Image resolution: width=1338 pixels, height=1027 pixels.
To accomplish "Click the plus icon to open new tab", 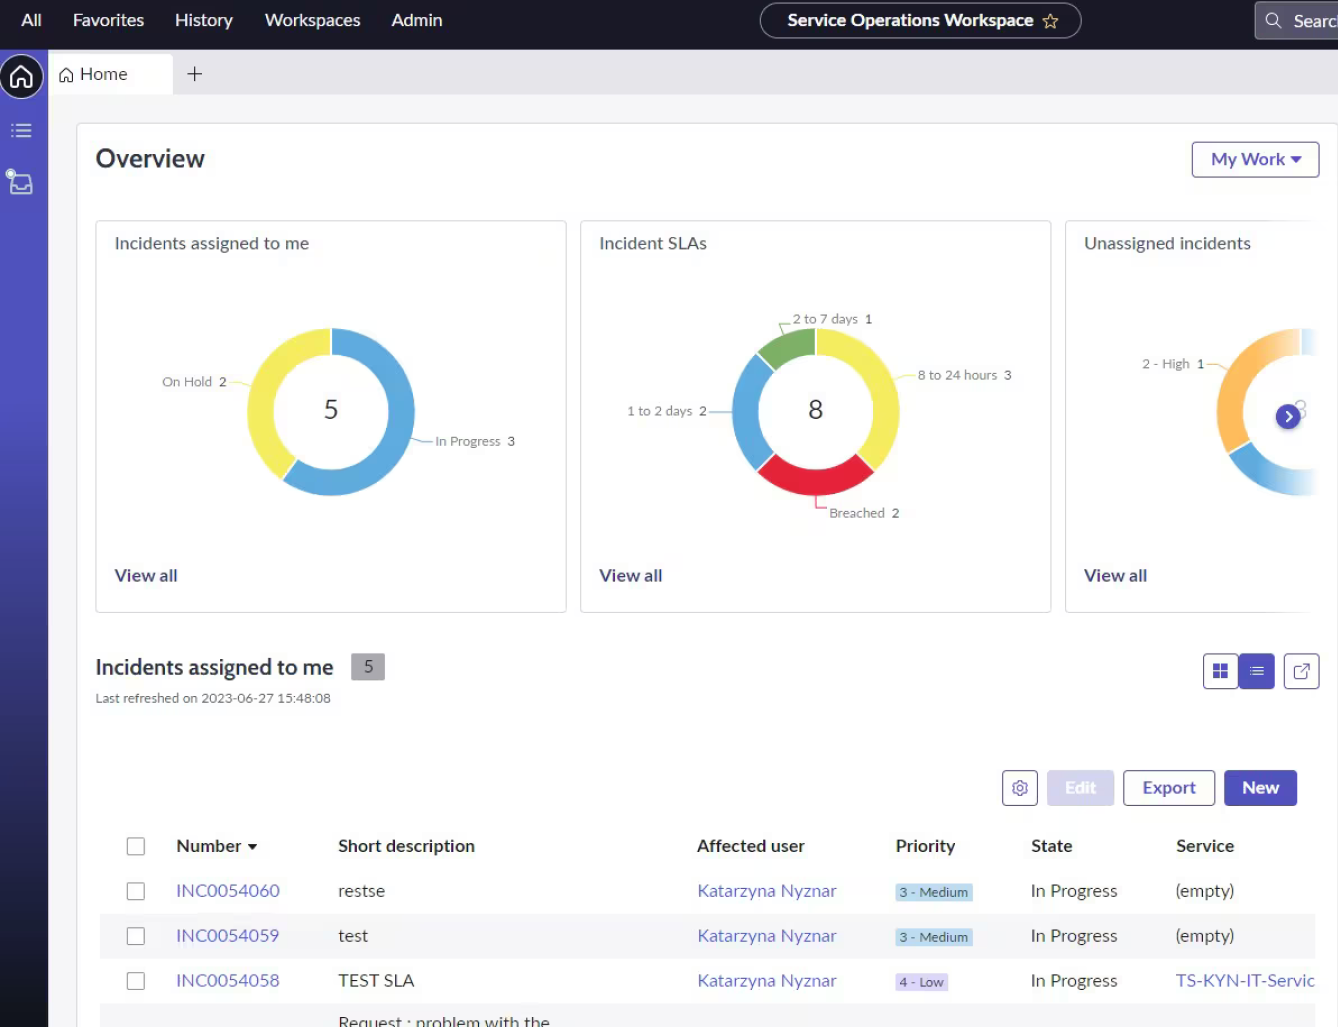I will pos(195,74).
